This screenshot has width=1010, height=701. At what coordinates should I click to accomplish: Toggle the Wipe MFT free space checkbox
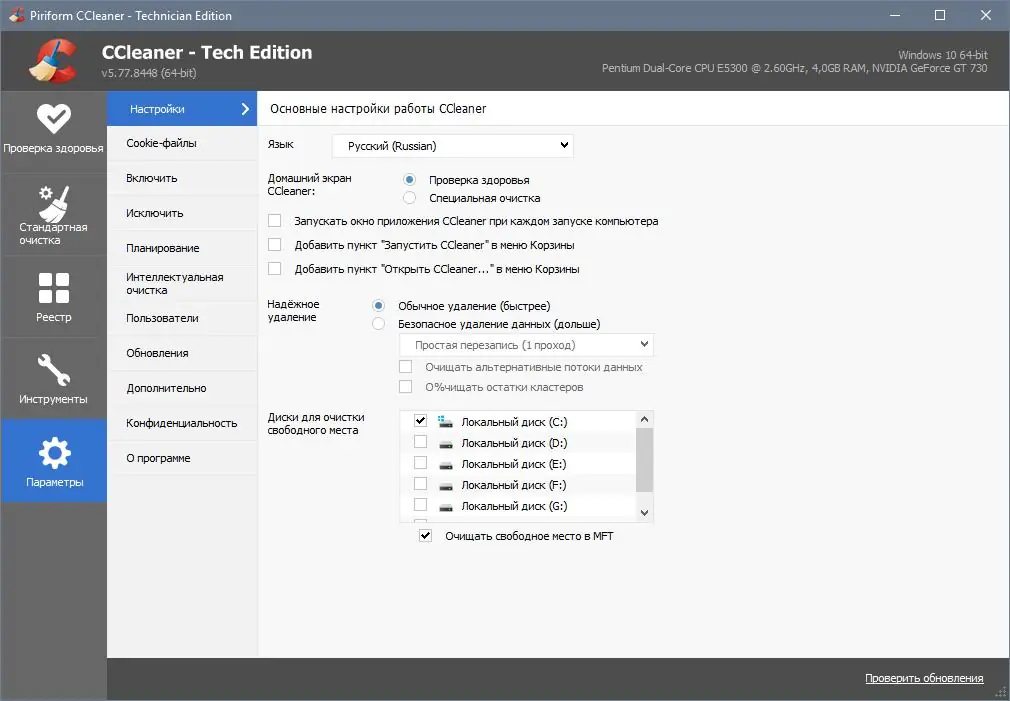[425, 536]
